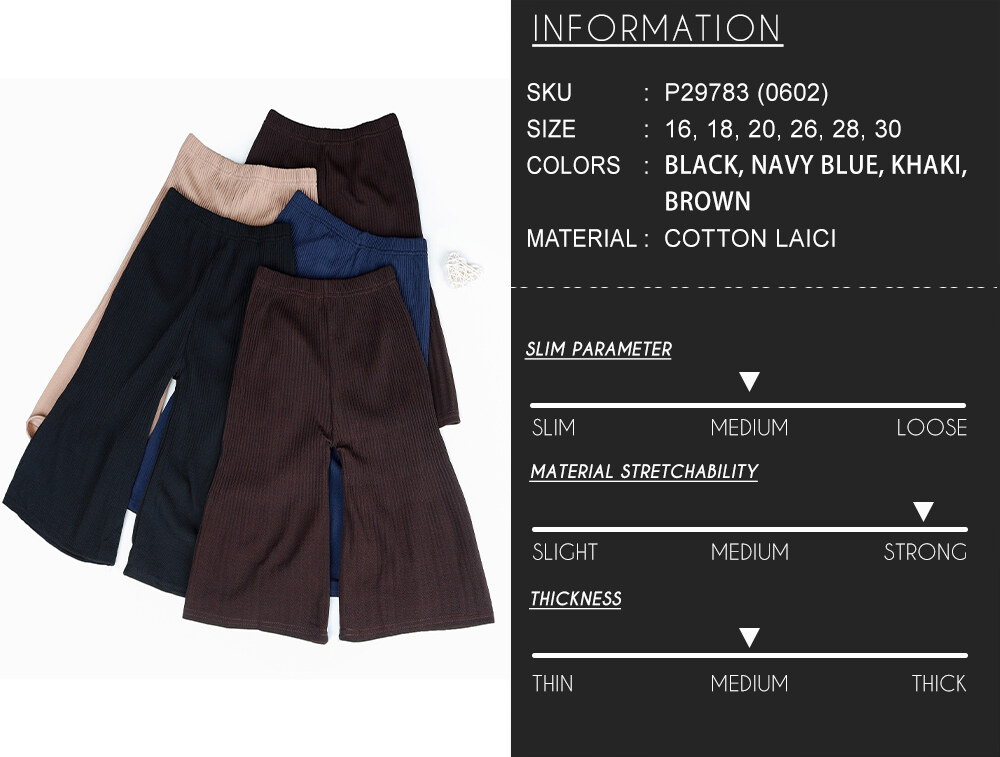This screenshot has height=757, width=1000.
Task: Click the COTTON LAICI material text
Action: 750,239
